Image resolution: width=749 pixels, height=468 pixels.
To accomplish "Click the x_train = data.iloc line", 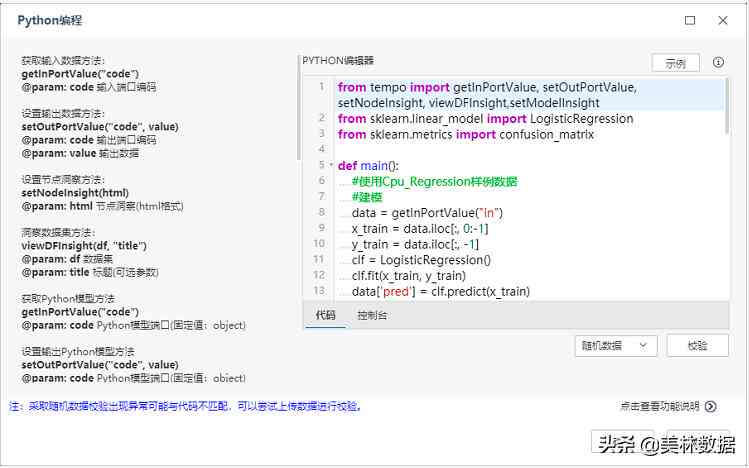I will (x=419, y=229).
